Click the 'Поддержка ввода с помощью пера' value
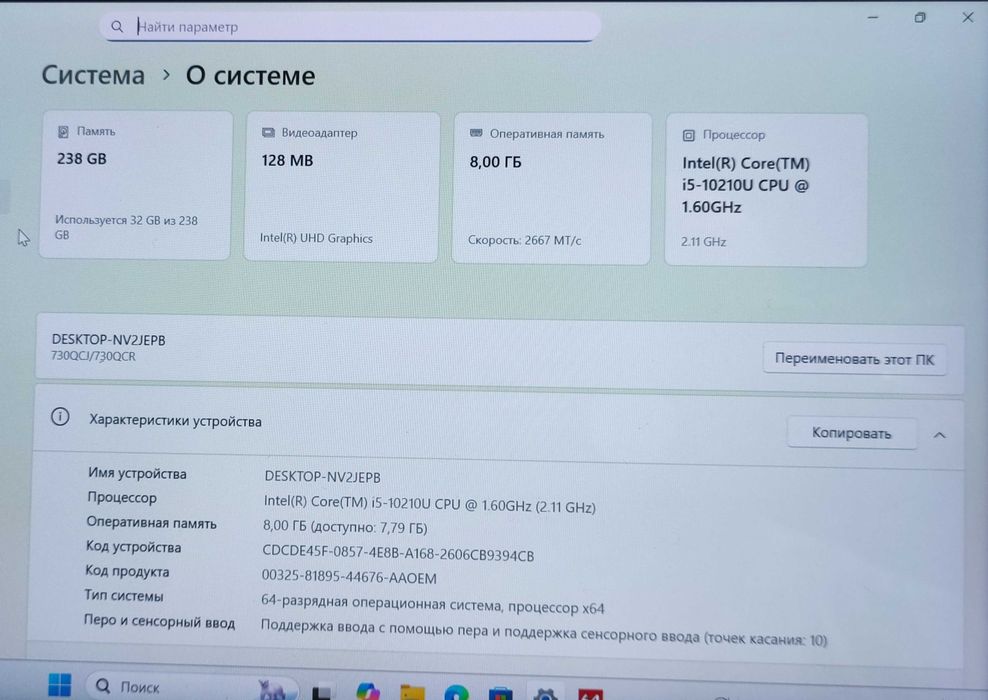Screen dimensions: 988x700 544,633
